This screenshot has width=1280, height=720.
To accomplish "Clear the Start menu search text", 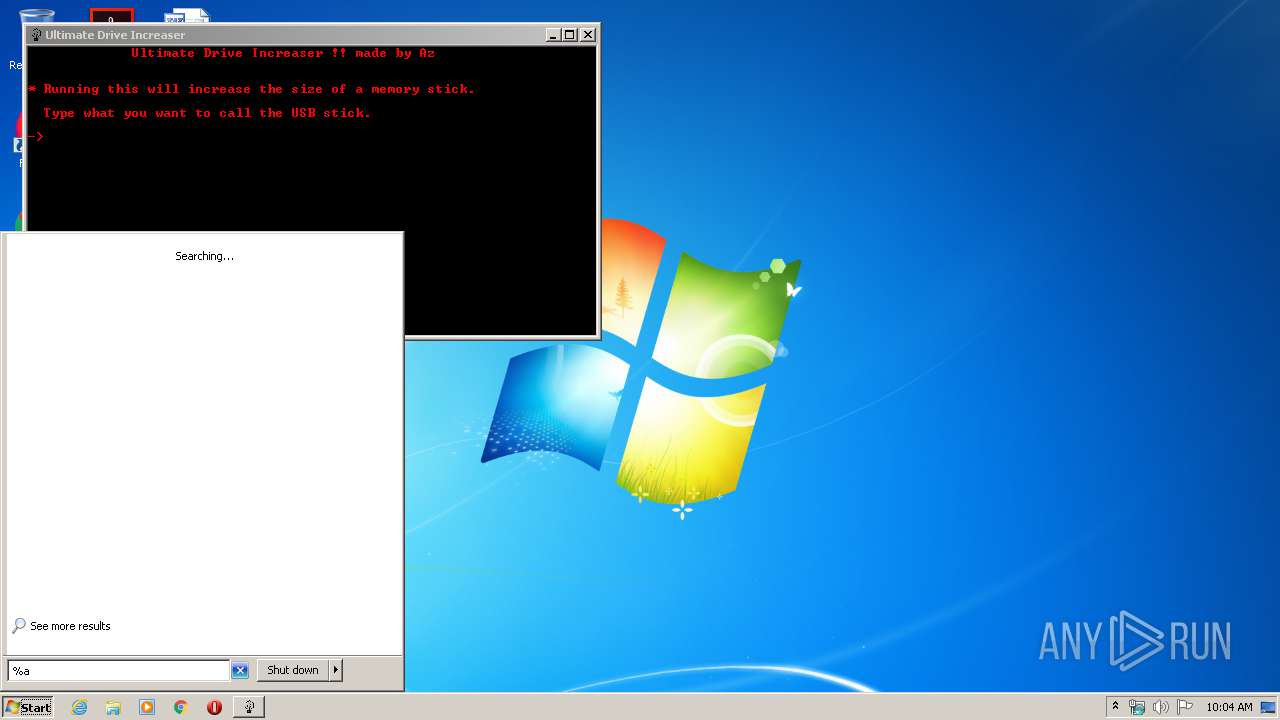I will 240,670.
